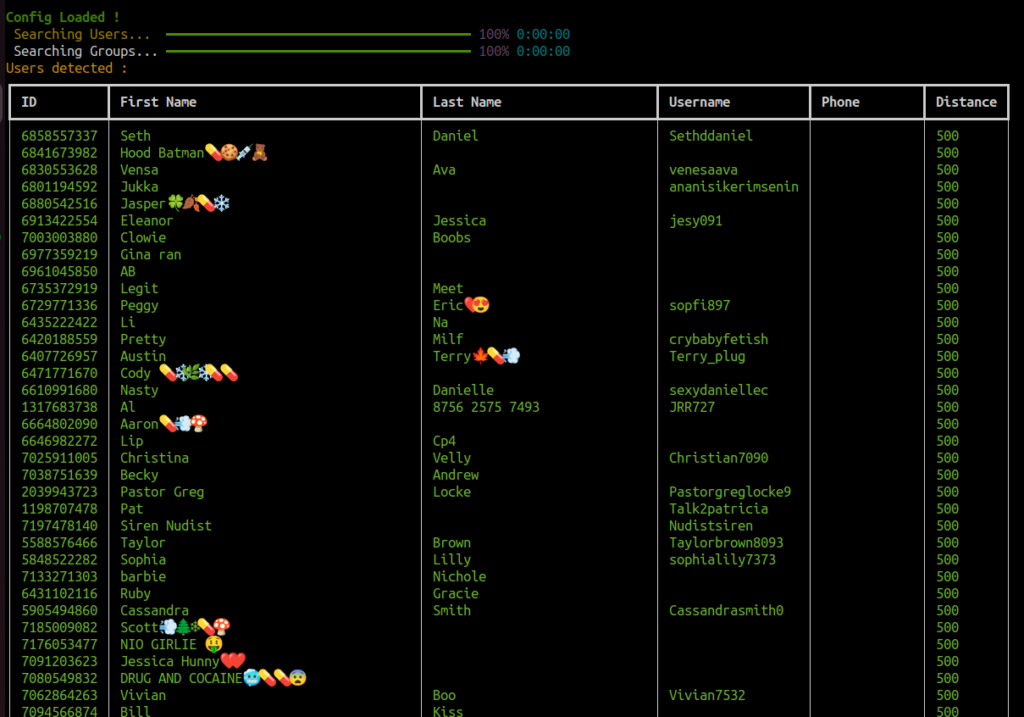Click distance 500 in Seth's row

pos(947,136)
